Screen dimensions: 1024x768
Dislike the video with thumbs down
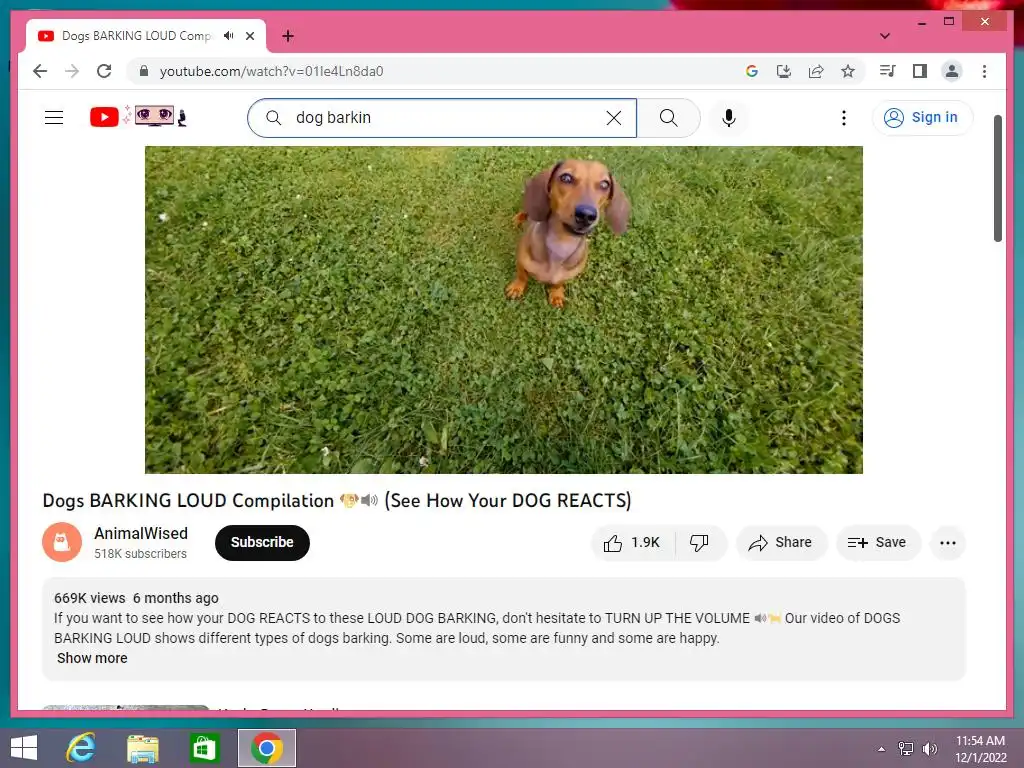(699, 543)
